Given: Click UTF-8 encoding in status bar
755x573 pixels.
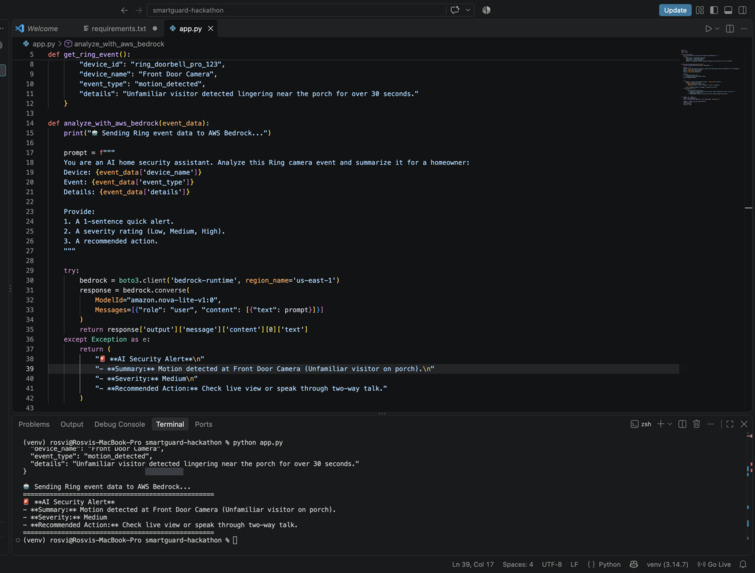Looking at the screenshot, I should 551,564.
